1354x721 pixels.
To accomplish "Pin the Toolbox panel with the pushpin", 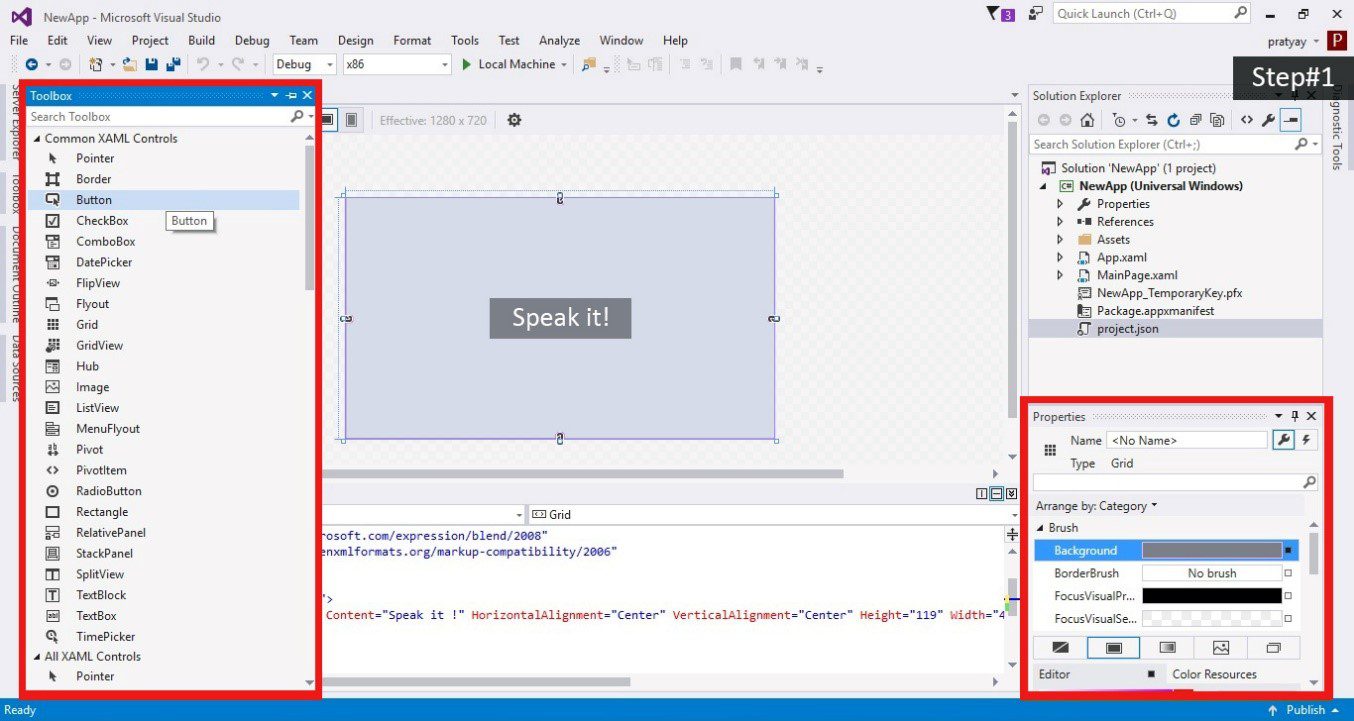I will [x=291, y=95].
